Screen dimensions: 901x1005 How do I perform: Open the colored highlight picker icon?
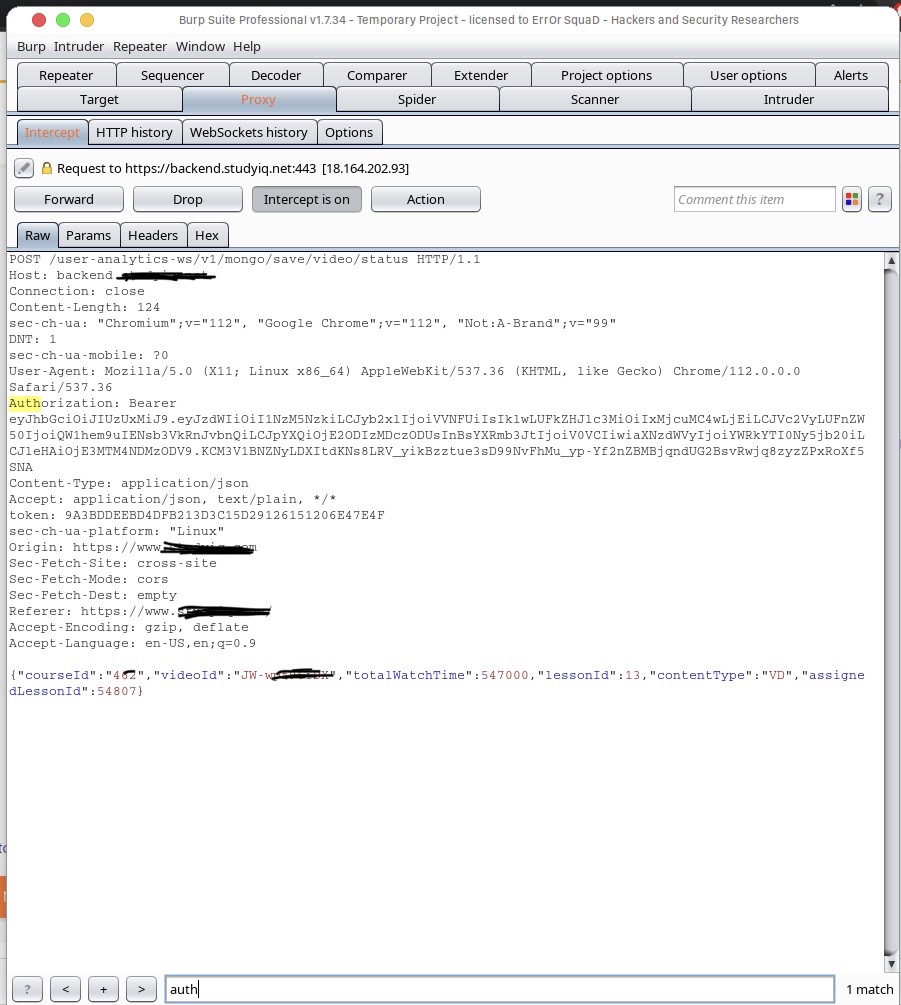coord(852,199)
